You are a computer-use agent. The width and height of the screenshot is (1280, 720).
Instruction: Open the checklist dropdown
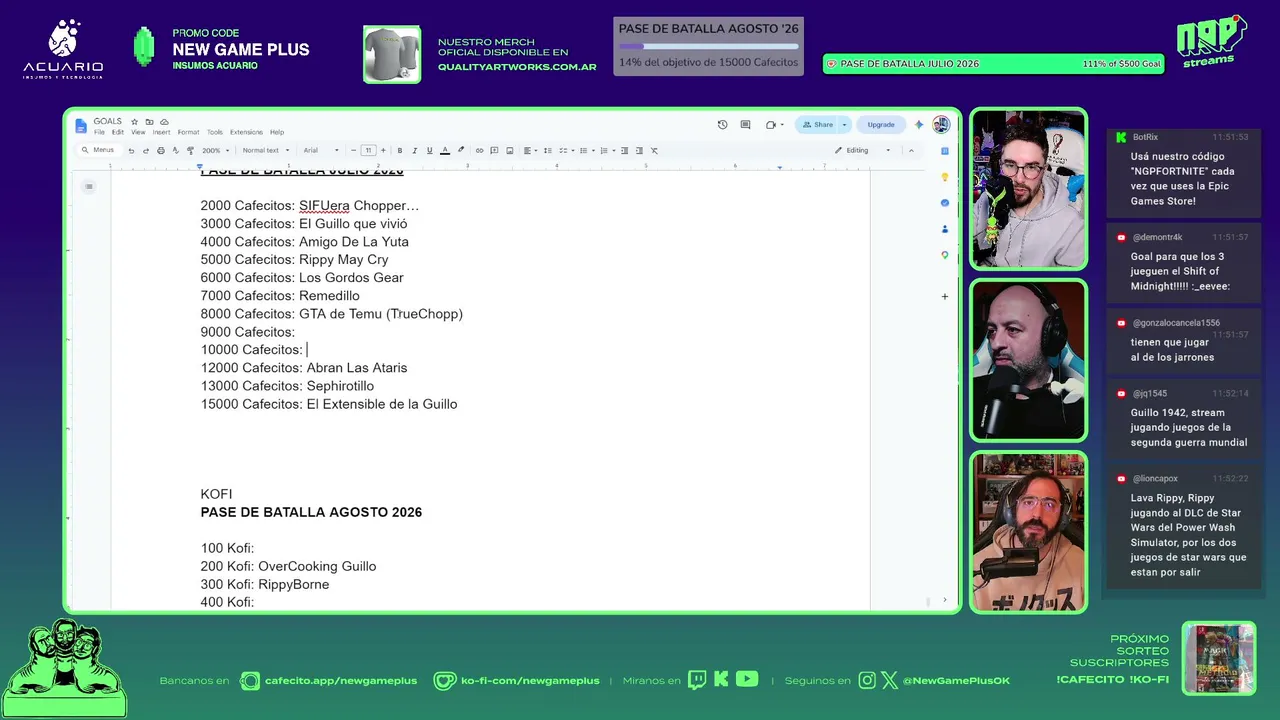tap(566, 151)
